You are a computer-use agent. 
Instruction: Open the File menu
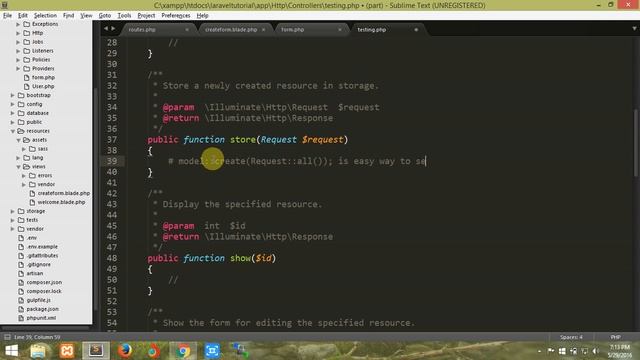7,16
